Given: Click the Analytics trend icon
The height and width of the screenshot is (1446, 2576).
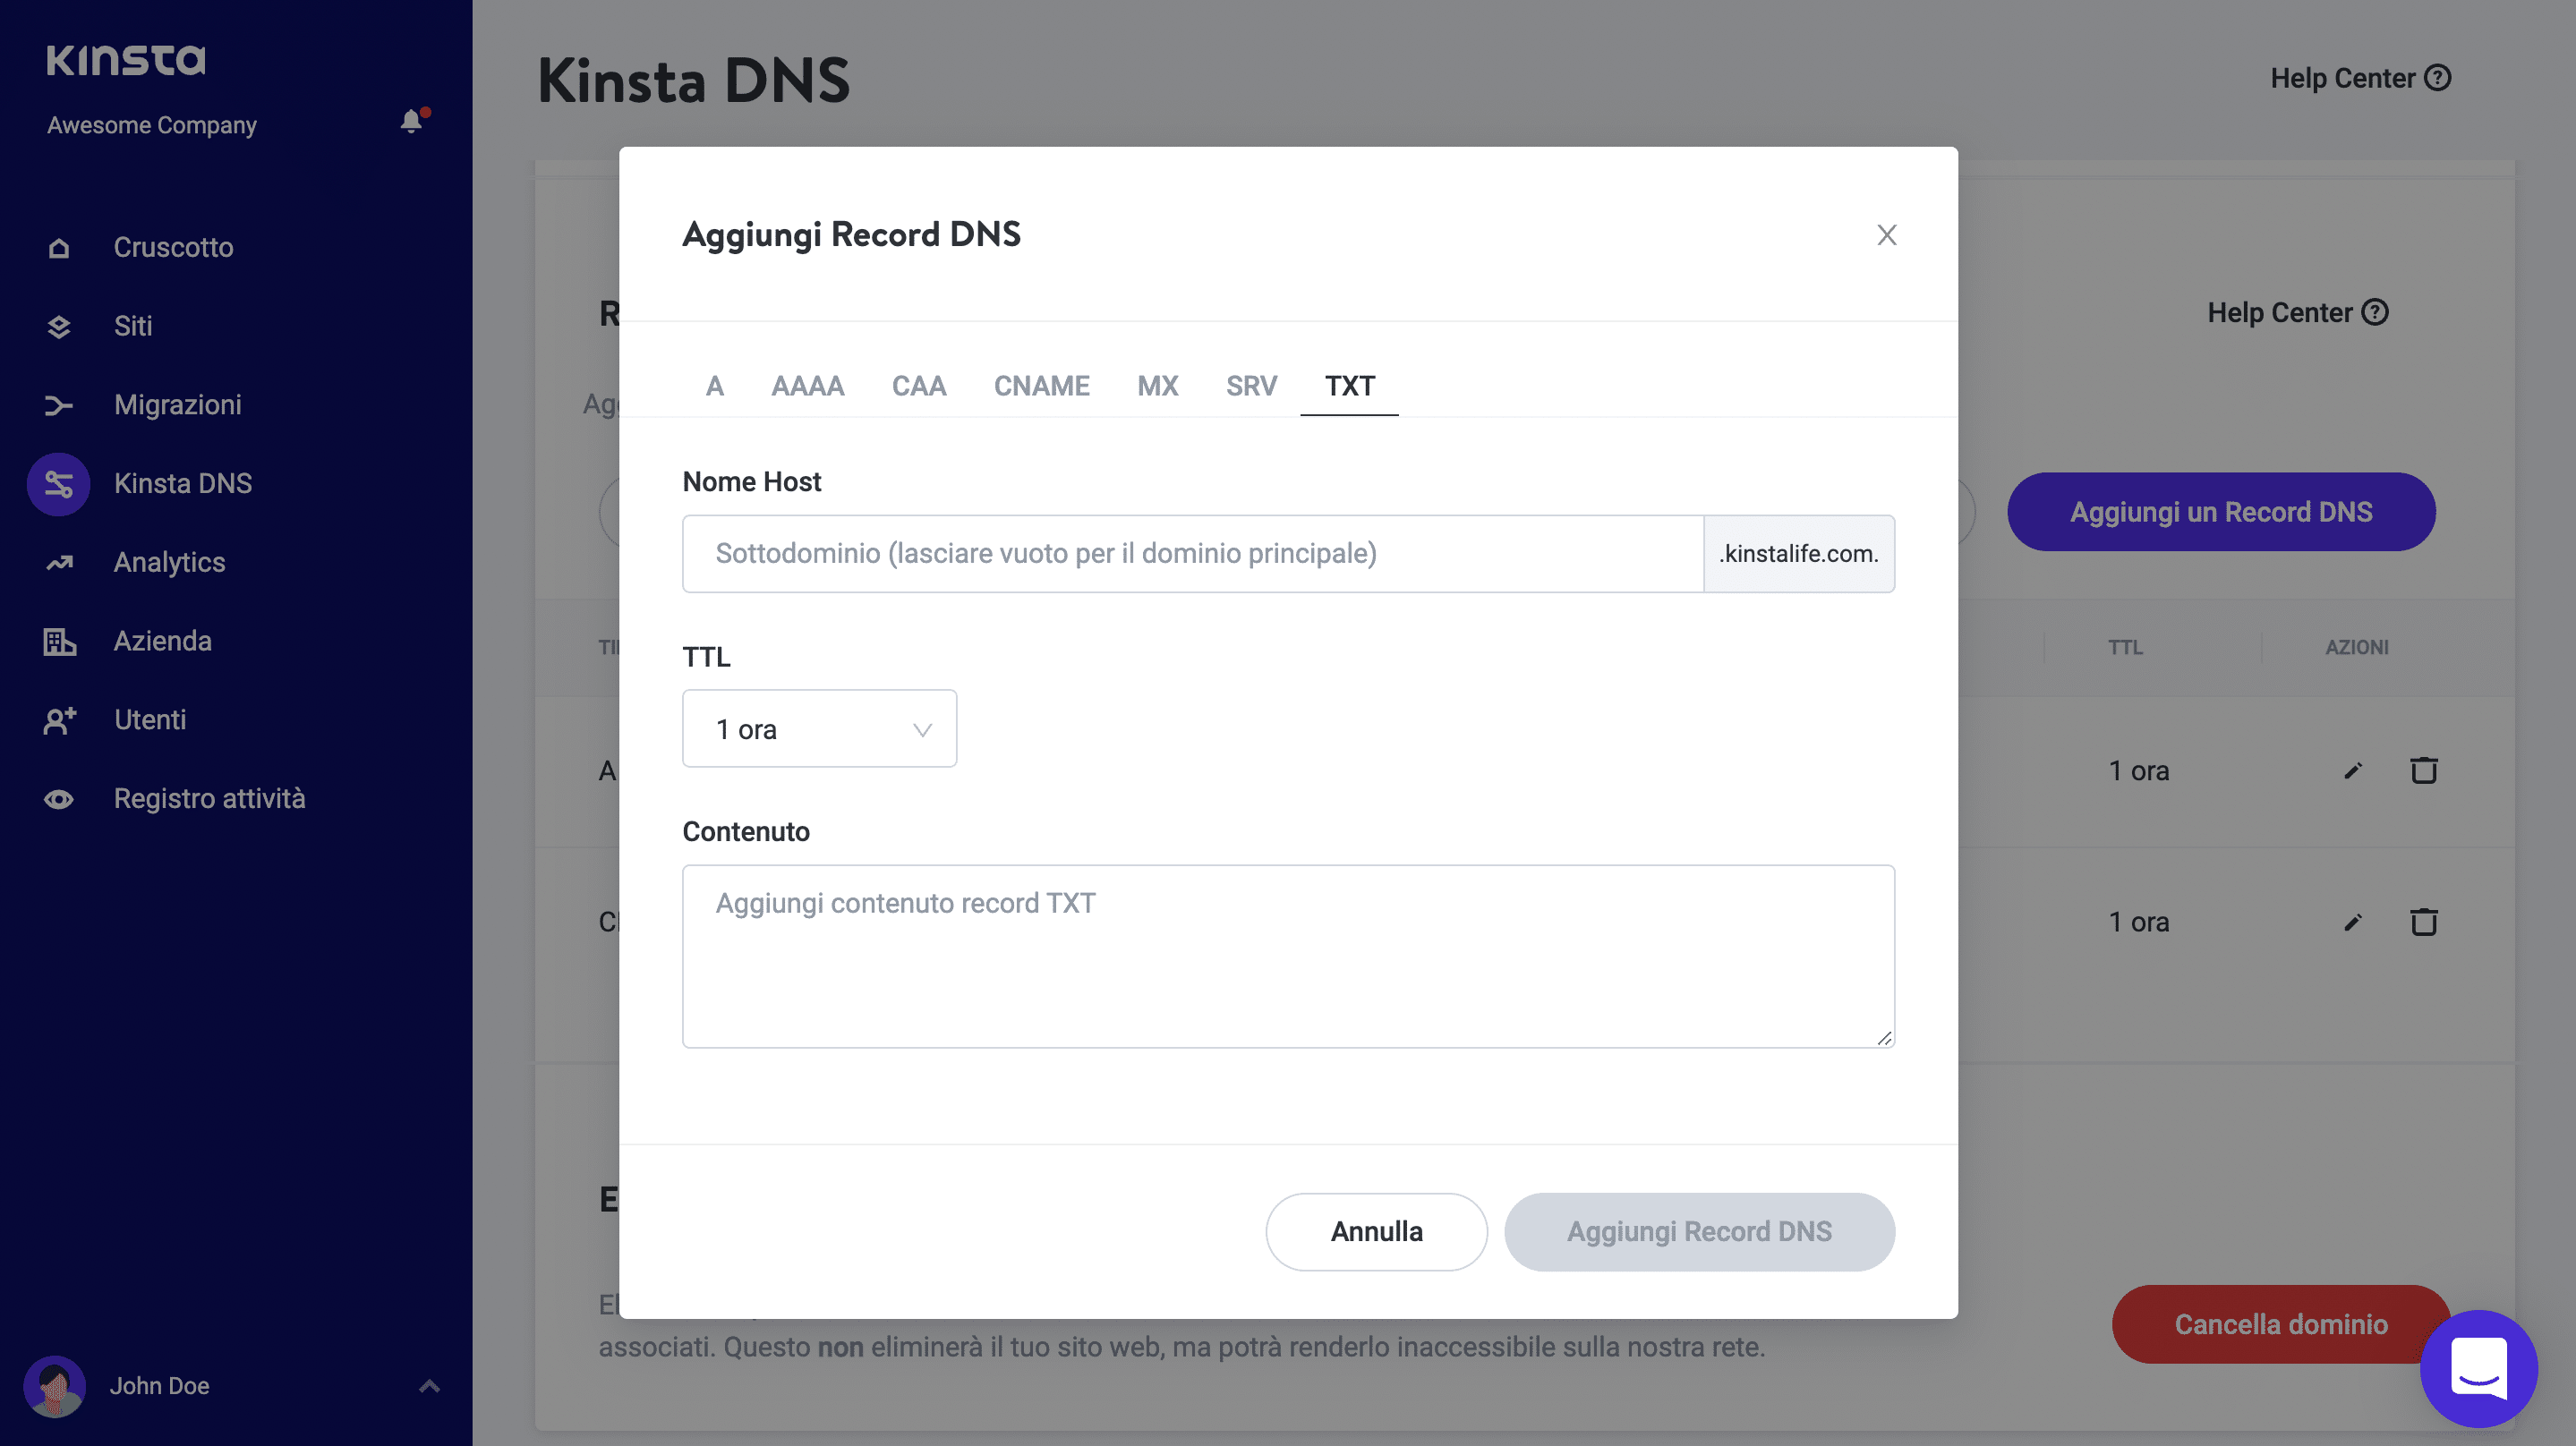Looking at the screenshot, I should (x=59, y=563).
